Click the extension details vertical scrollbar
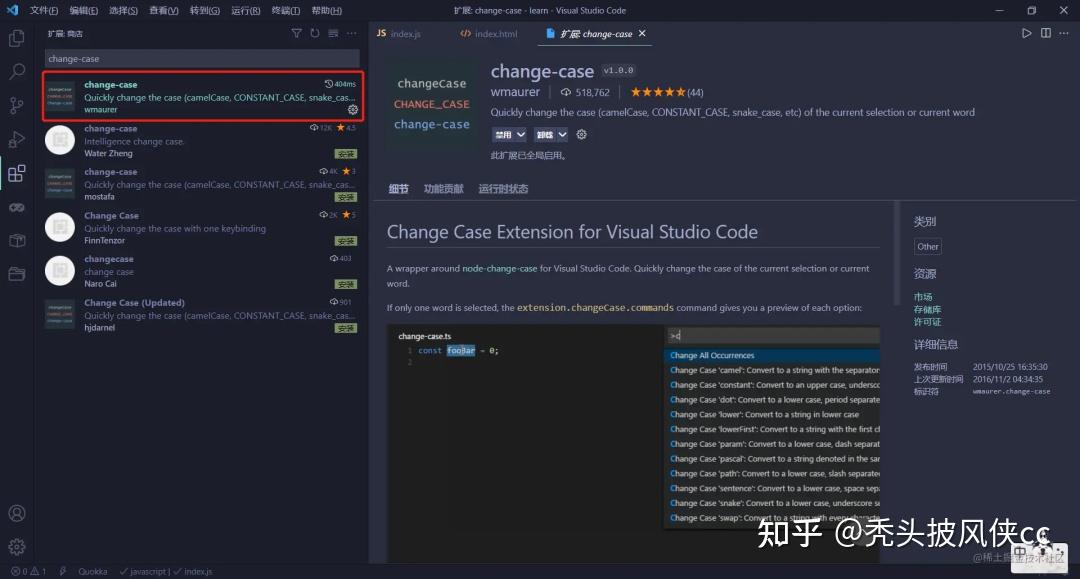Screen dimensions: 1080x579 (x=897, y=253)
